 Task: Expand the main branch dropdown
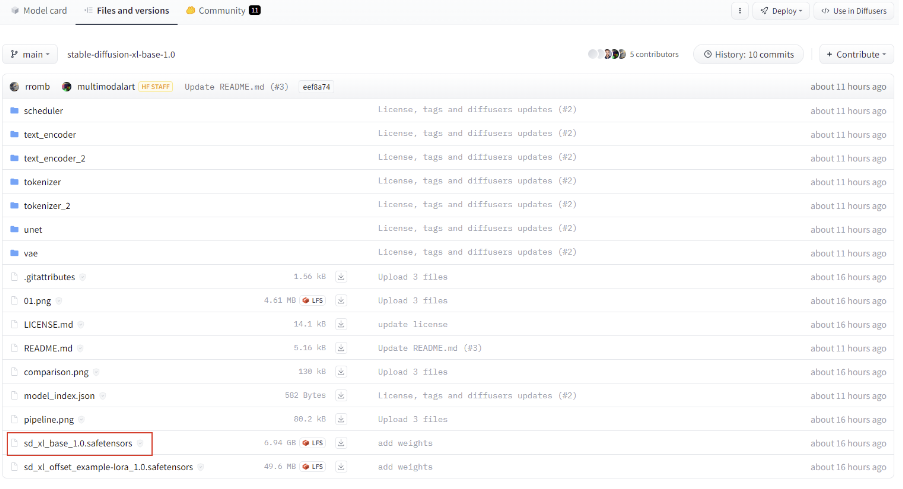click(x=31, y=54)
